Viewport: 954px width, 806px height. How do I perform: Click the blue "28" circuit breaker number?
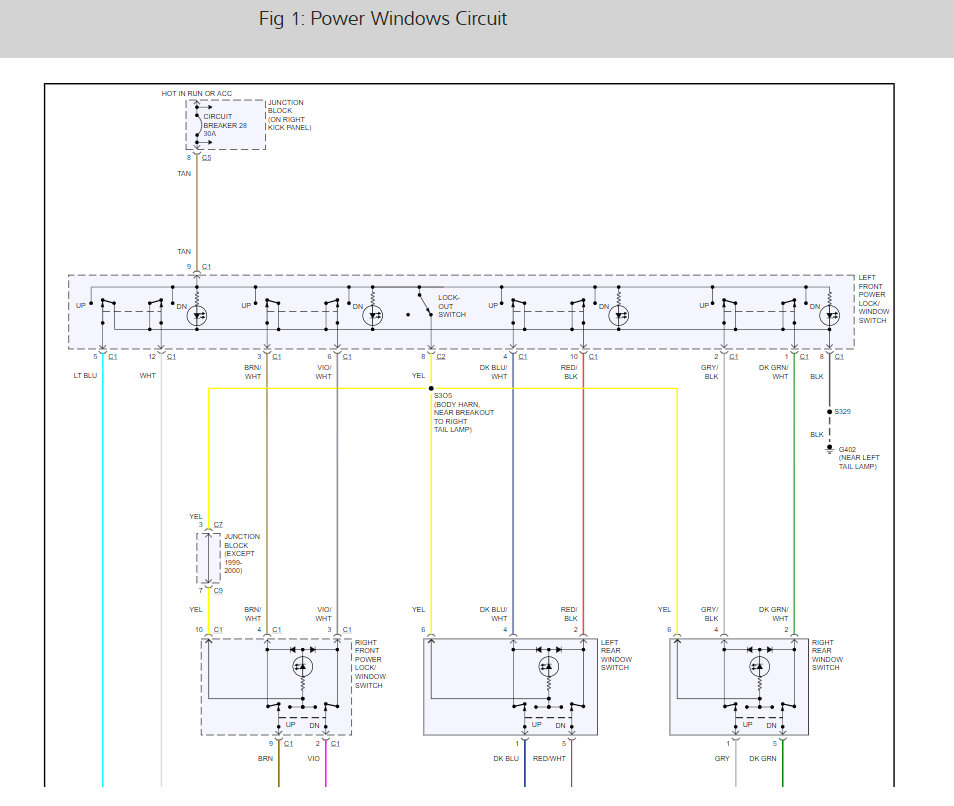242,125
